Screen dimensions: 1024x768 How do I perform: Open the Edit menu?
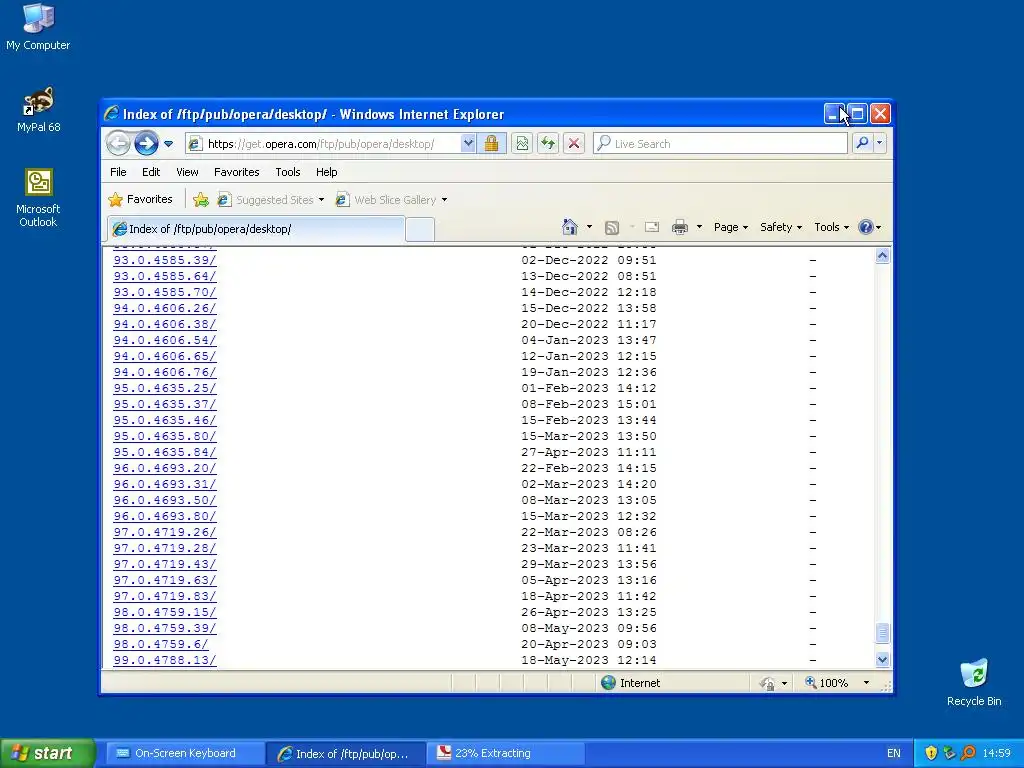(x=151, y=172)
